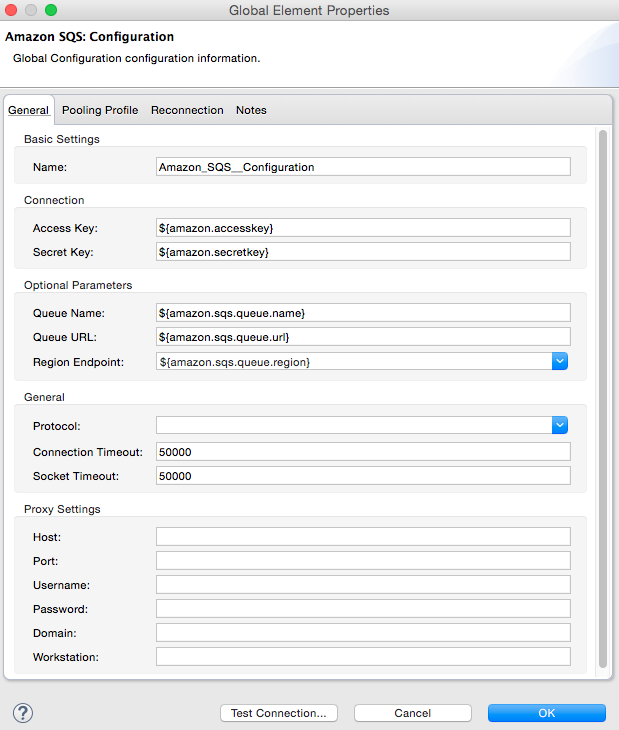The image size is (619, 730).
Task: Switch to the General tab
Action: (x=28, y=110)
